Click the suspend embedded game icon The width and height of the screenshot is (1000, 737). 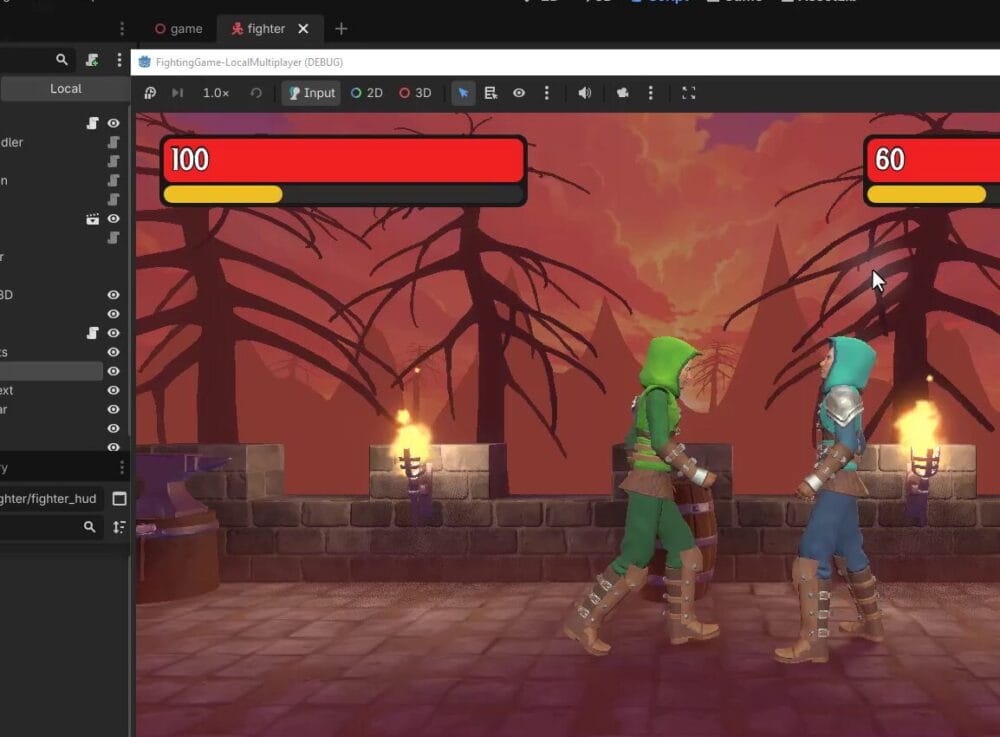coord(151,93)
